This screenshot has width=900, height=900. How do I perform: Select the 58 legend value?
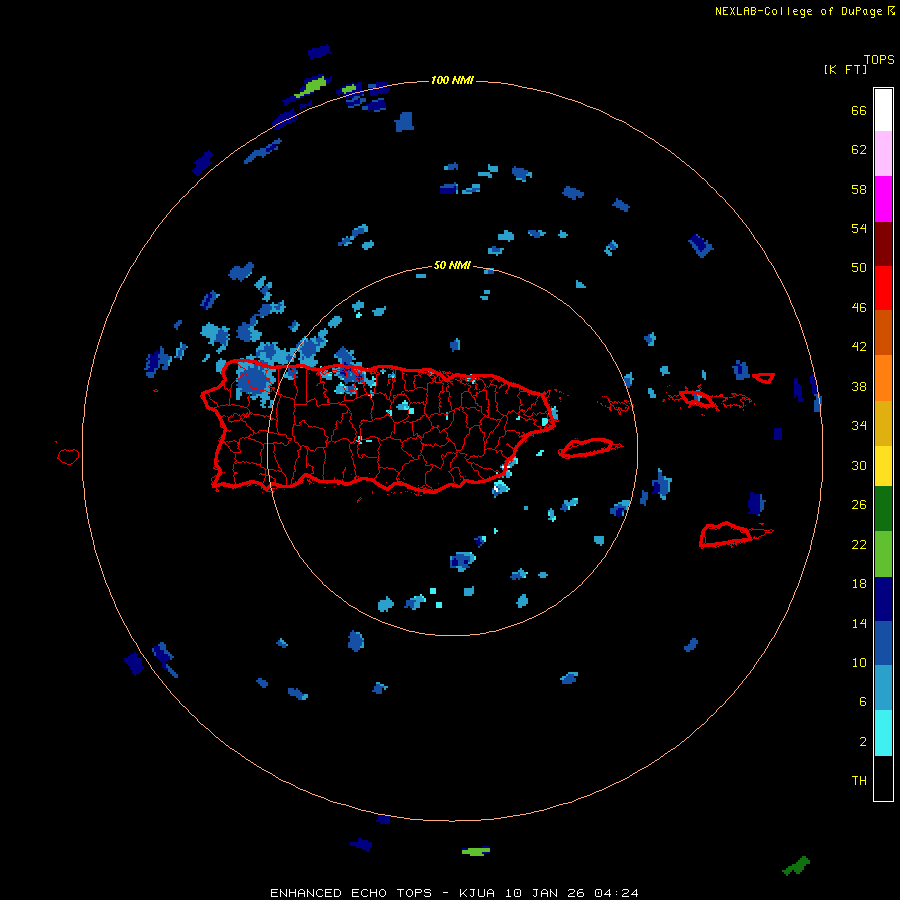tap(859, 189)
